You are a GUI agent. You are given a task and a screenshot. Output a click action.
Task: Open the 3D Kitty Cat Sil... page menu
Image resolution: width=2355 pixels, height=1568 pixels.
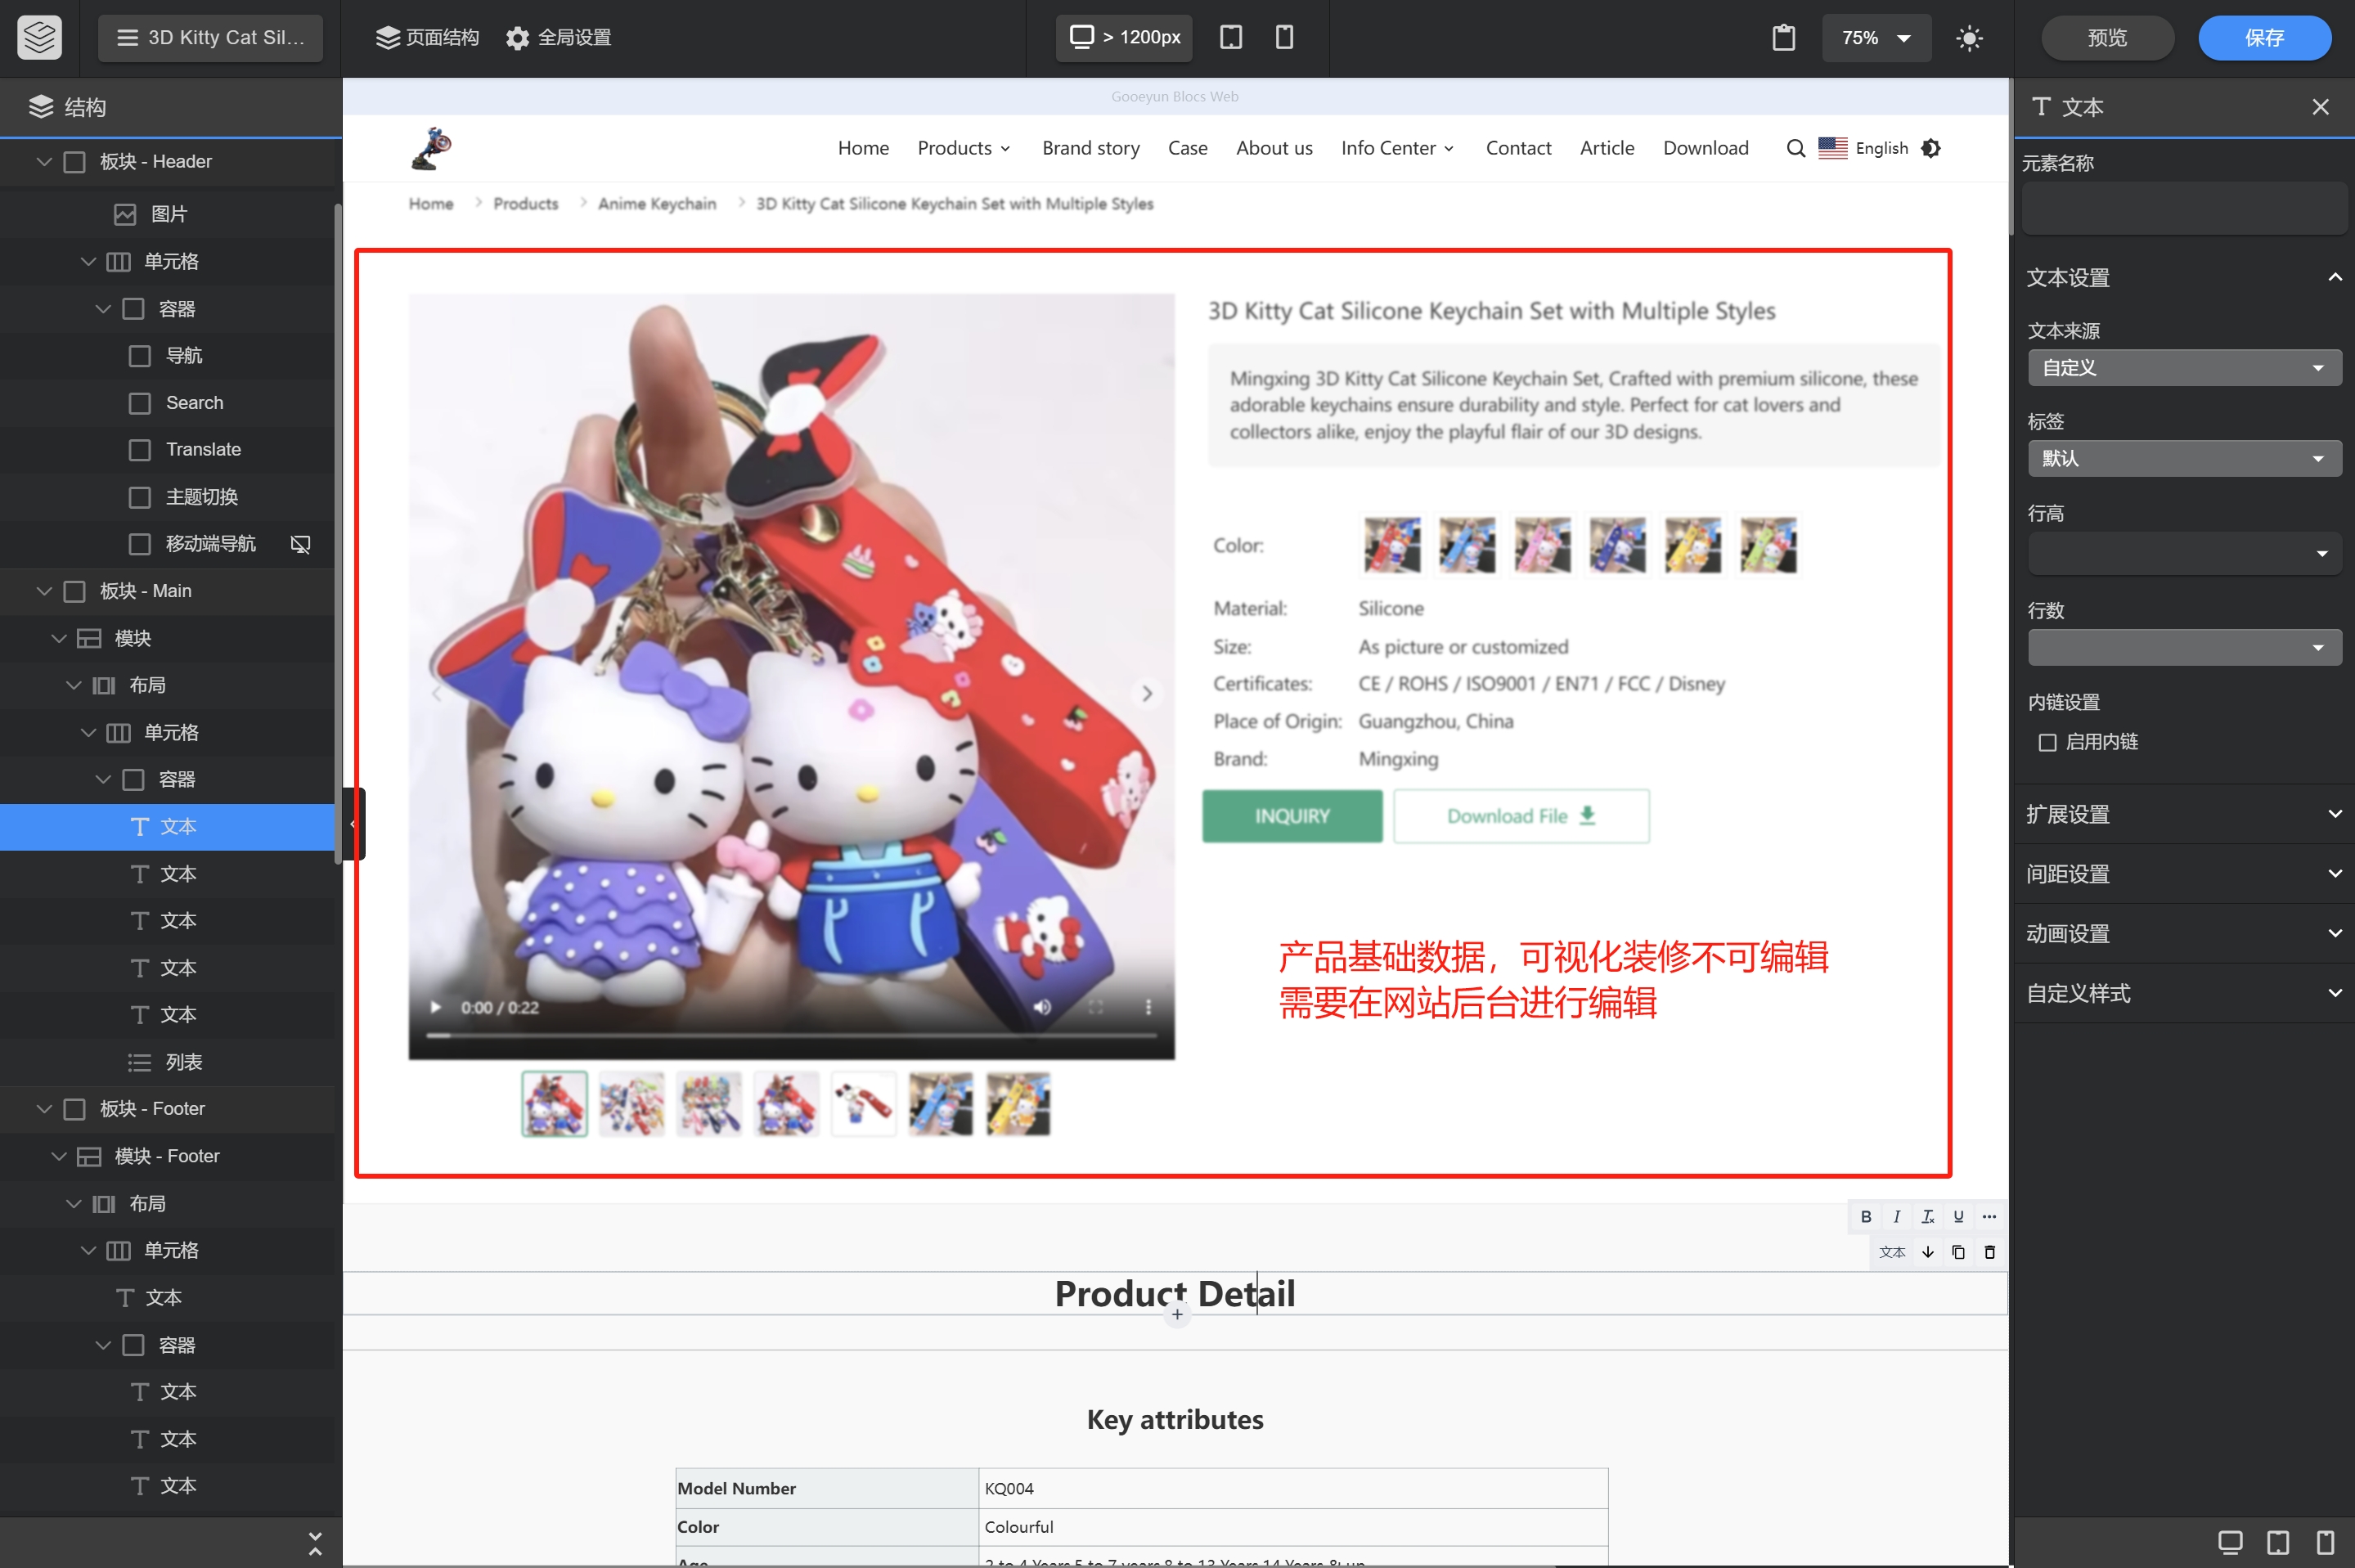(x=210, y=38)
